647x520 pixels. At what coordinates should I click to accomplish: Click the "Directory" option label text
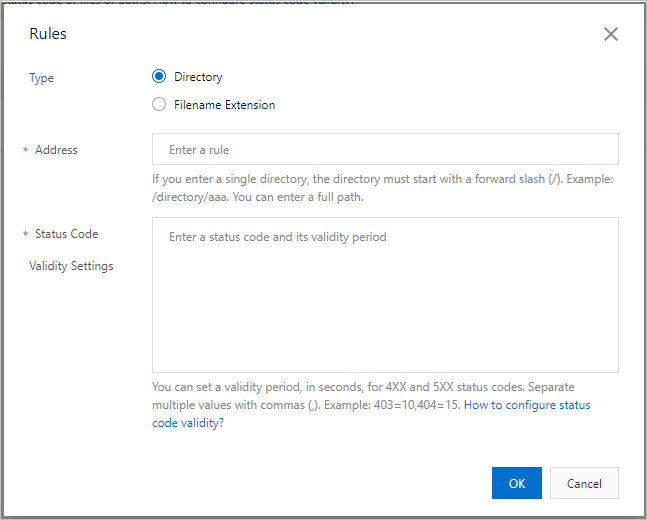[x=198, y=77]
